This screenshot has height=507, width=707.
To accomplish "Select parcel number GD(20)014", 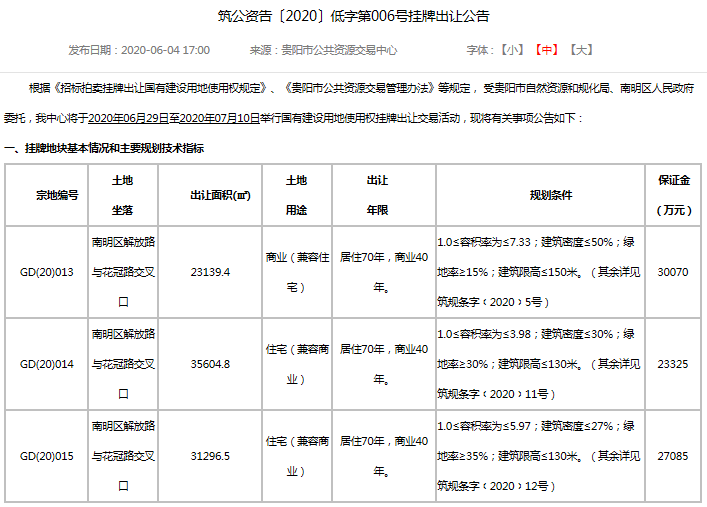I will click(x=46, y=364).
